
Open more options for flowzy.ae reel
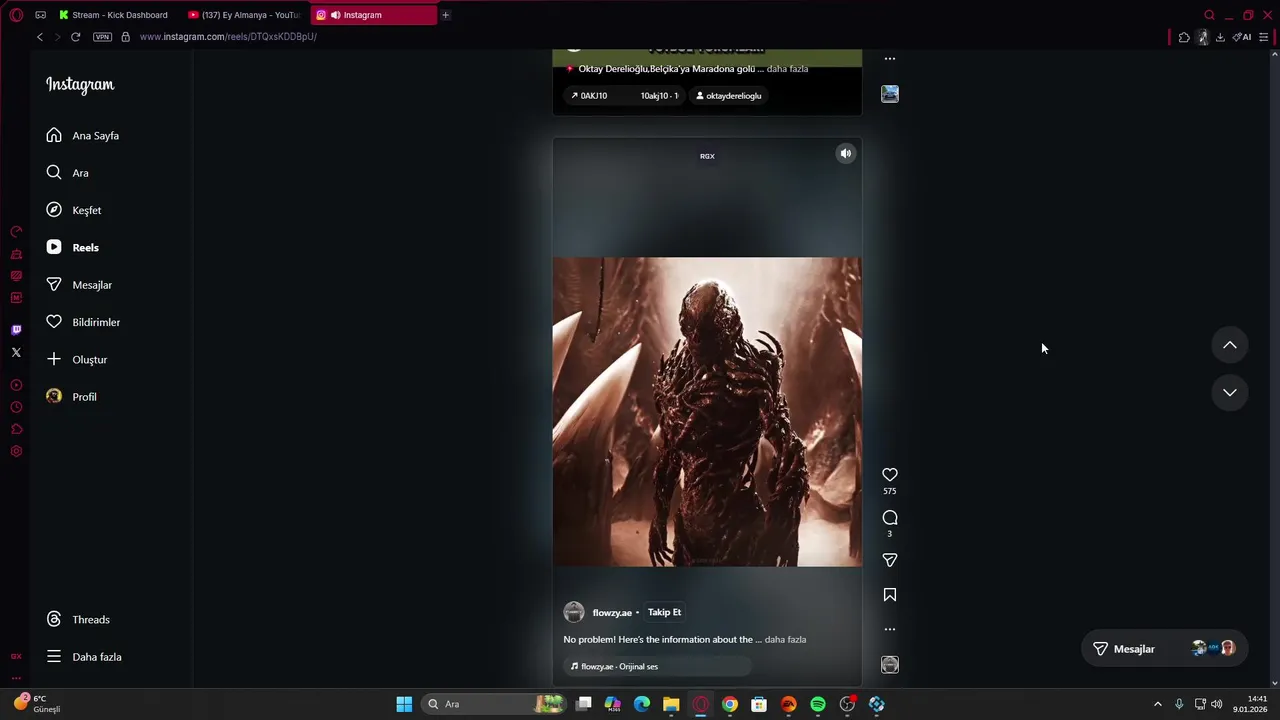click(890, 629)
